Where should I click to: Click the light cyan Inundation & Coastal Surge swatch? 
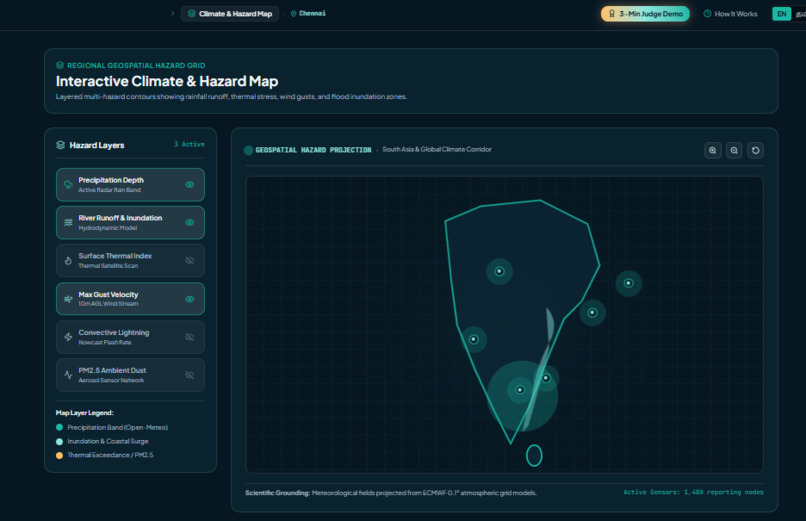pyautogui.click(x=60, y=441)
